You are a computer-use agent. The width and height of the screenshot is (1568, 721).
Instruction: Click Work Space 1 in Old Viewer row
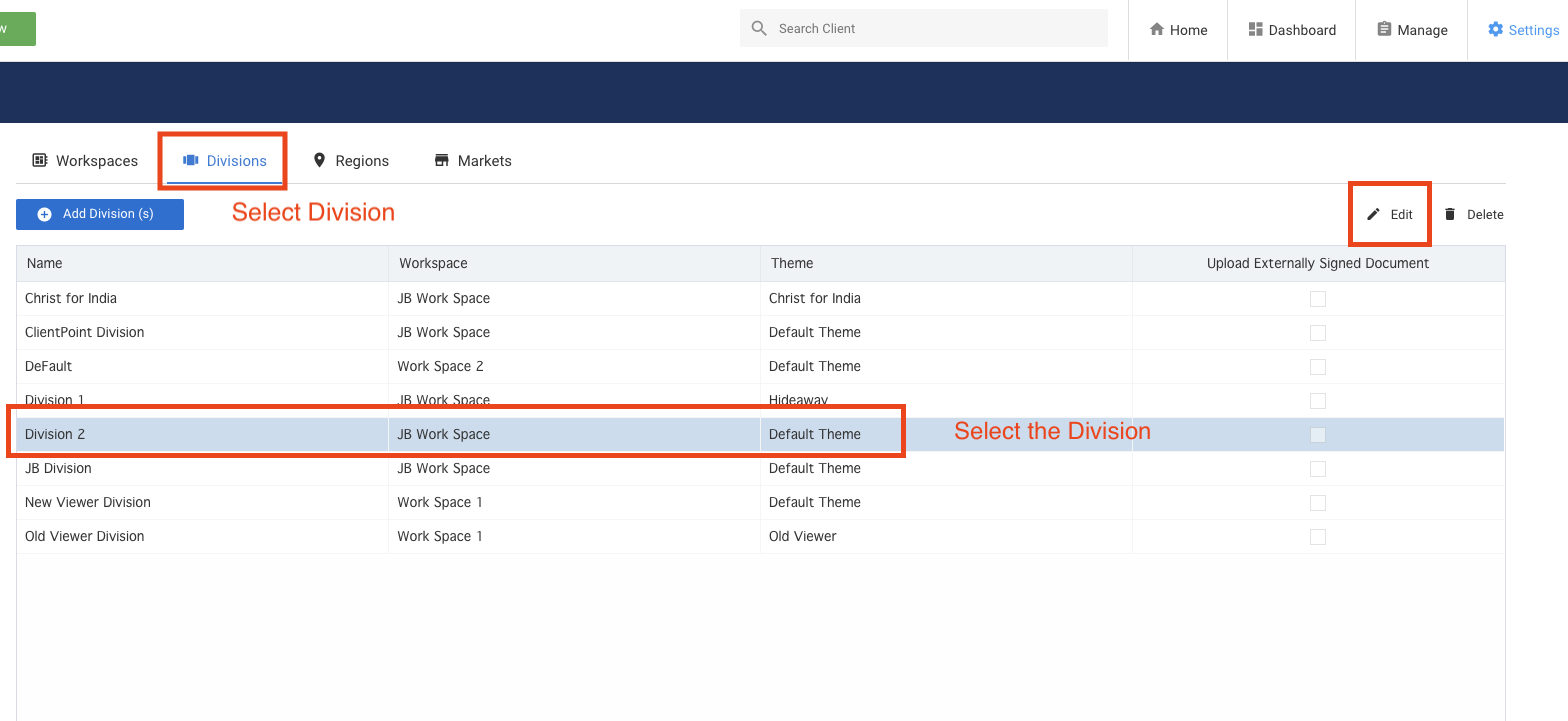pyautogui.click(x=440, y=536)
